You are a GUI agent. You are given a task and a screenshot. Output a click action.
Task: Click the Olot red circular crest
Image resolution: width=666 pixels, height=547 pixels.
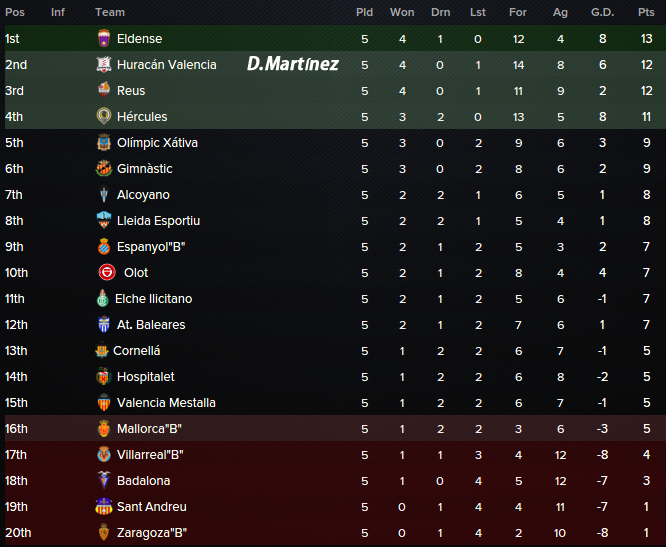point(107,272)
